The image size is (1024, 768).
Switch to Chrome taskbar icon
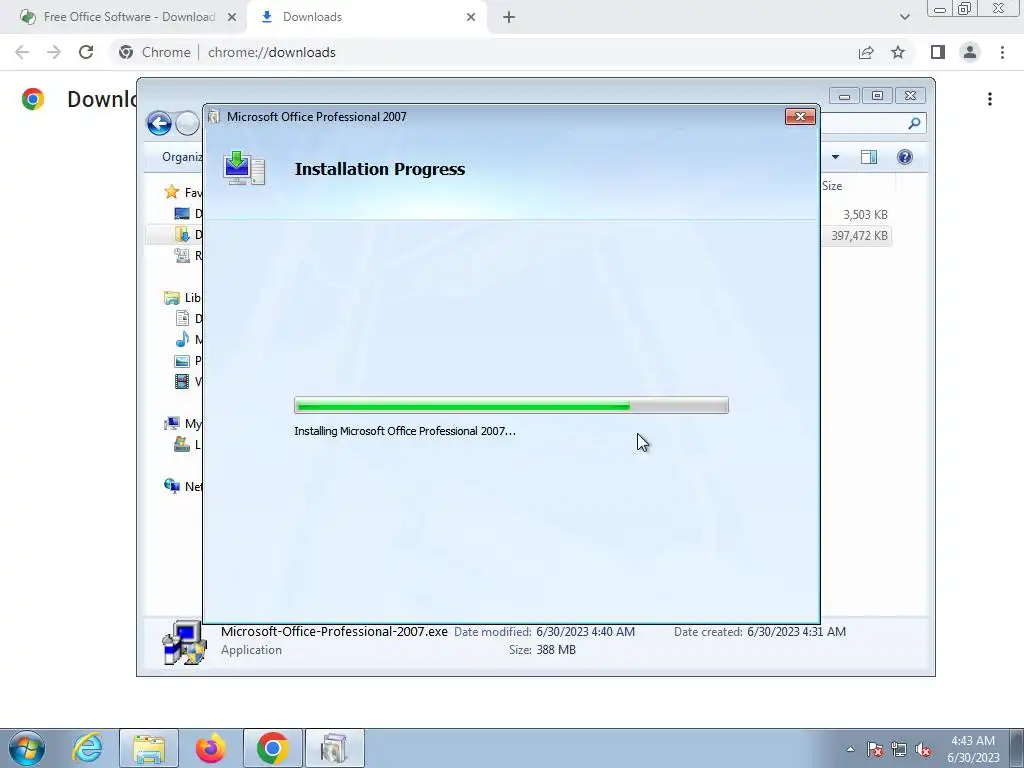(x=272, y=748)
